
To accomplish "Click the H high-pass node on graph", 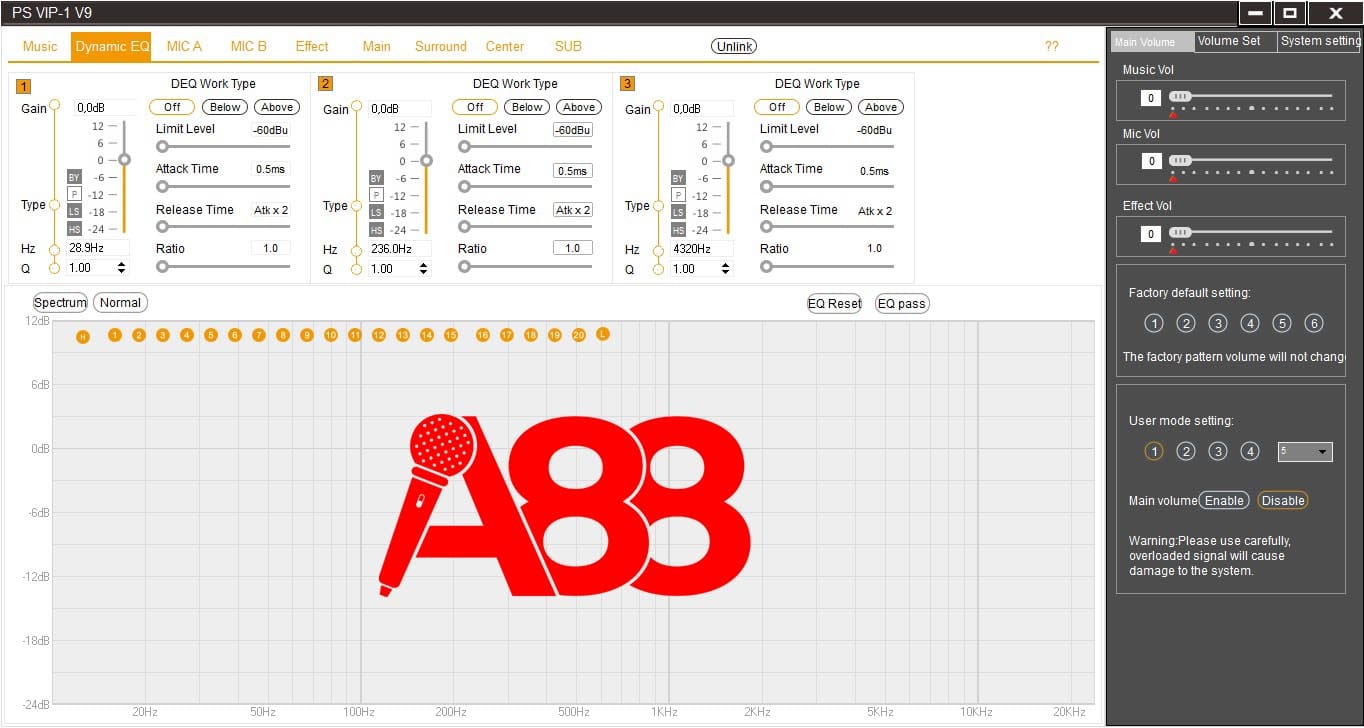I will 83,336.
